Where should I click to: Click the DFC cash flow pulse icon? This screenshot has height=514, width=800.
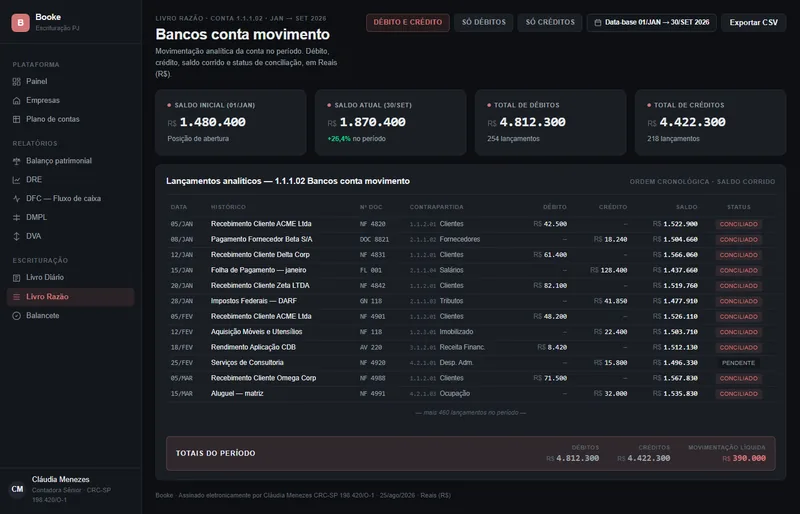[x=16, y=199]
